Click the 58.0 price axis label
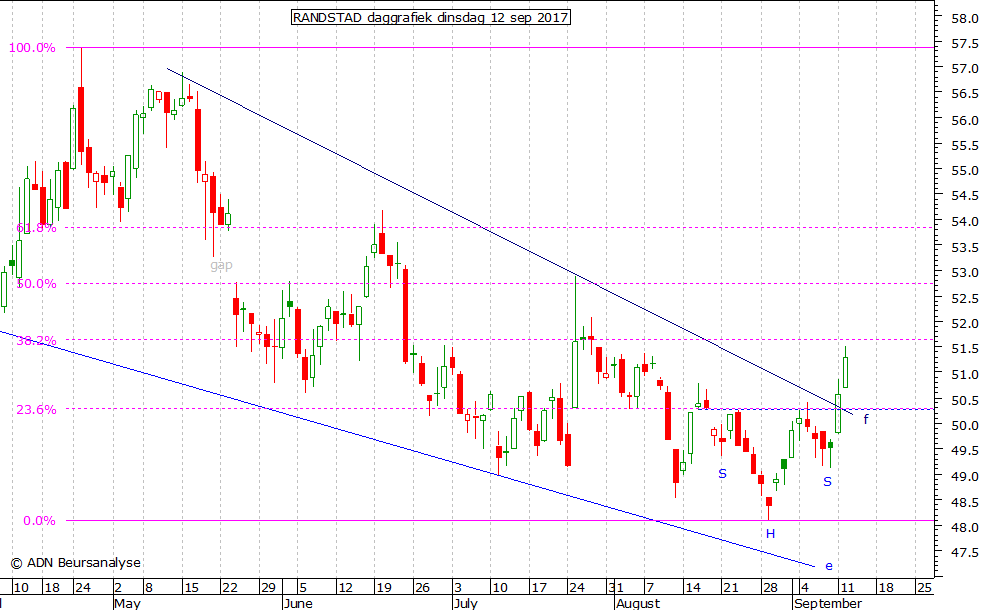Screen dimensions: 982x610 point(964,19)
